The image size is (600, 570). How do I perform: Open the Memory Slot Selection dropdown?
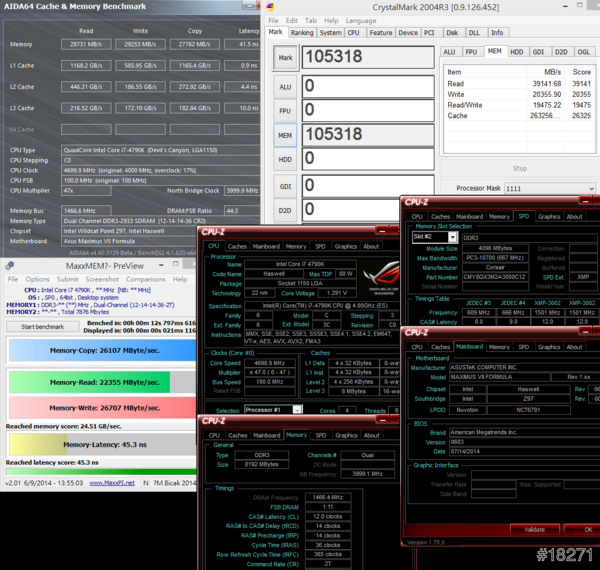[452, 237]
